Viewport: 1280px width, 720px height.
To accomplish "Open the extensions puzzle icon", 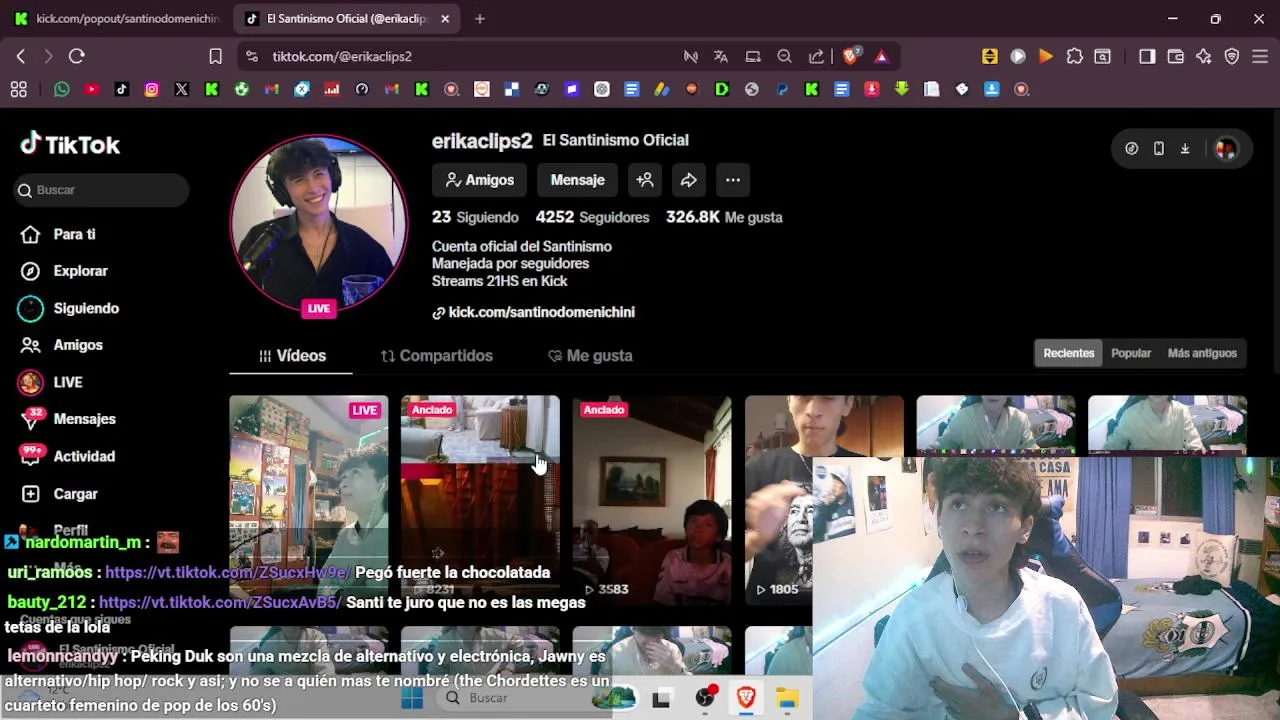I will click(x=1074, y=57).
